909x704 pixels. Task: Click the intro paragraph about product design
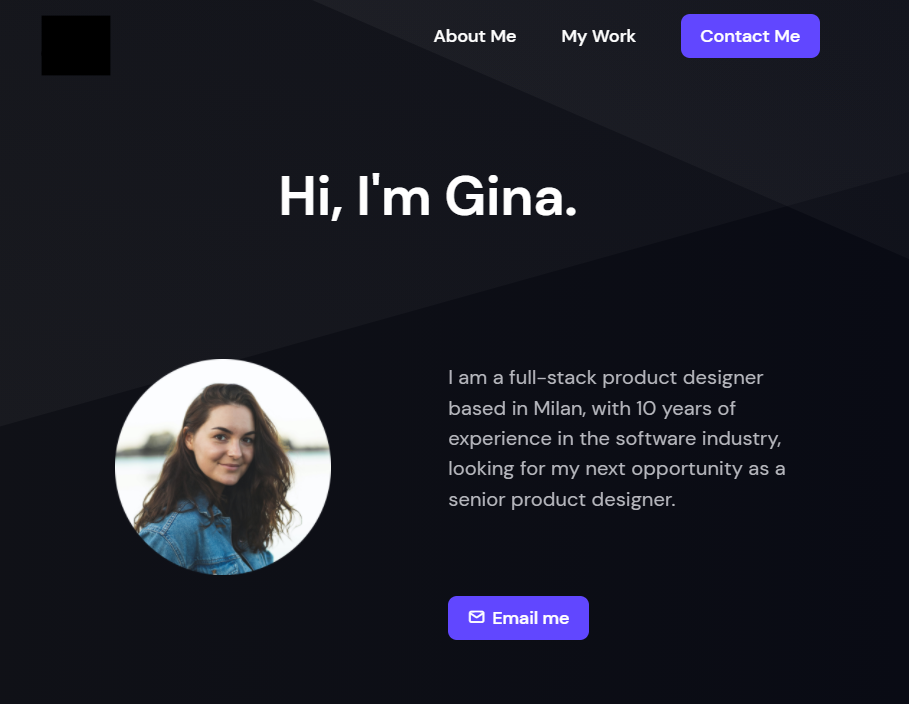(x=616, y=438)
